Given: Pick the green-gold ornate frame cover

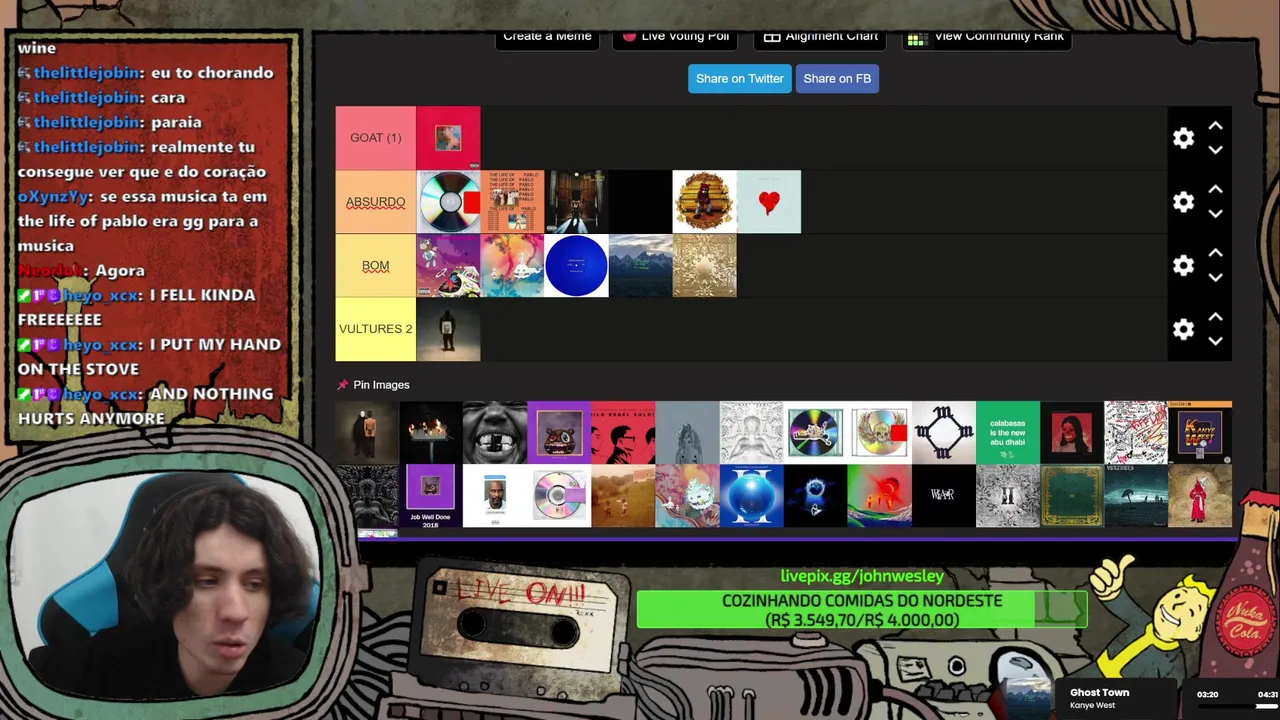Looking at the screenshot, I should pos(1071,496).
